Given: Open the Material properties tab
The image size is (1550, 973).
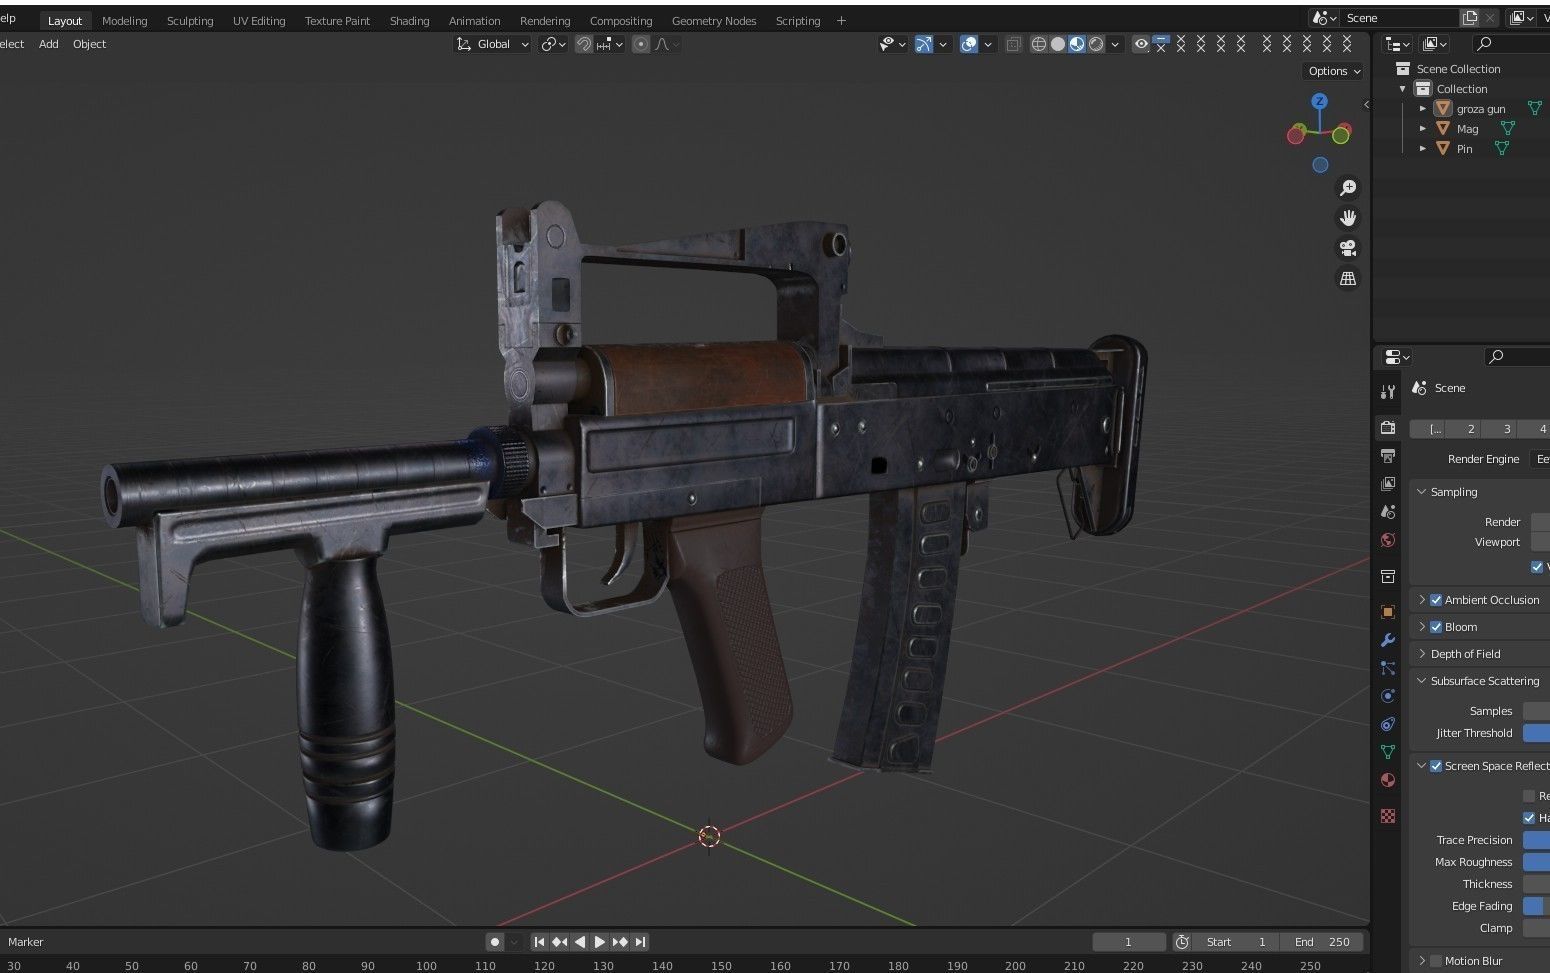Looking at the screenshot, I should [x=1387, y=780].
